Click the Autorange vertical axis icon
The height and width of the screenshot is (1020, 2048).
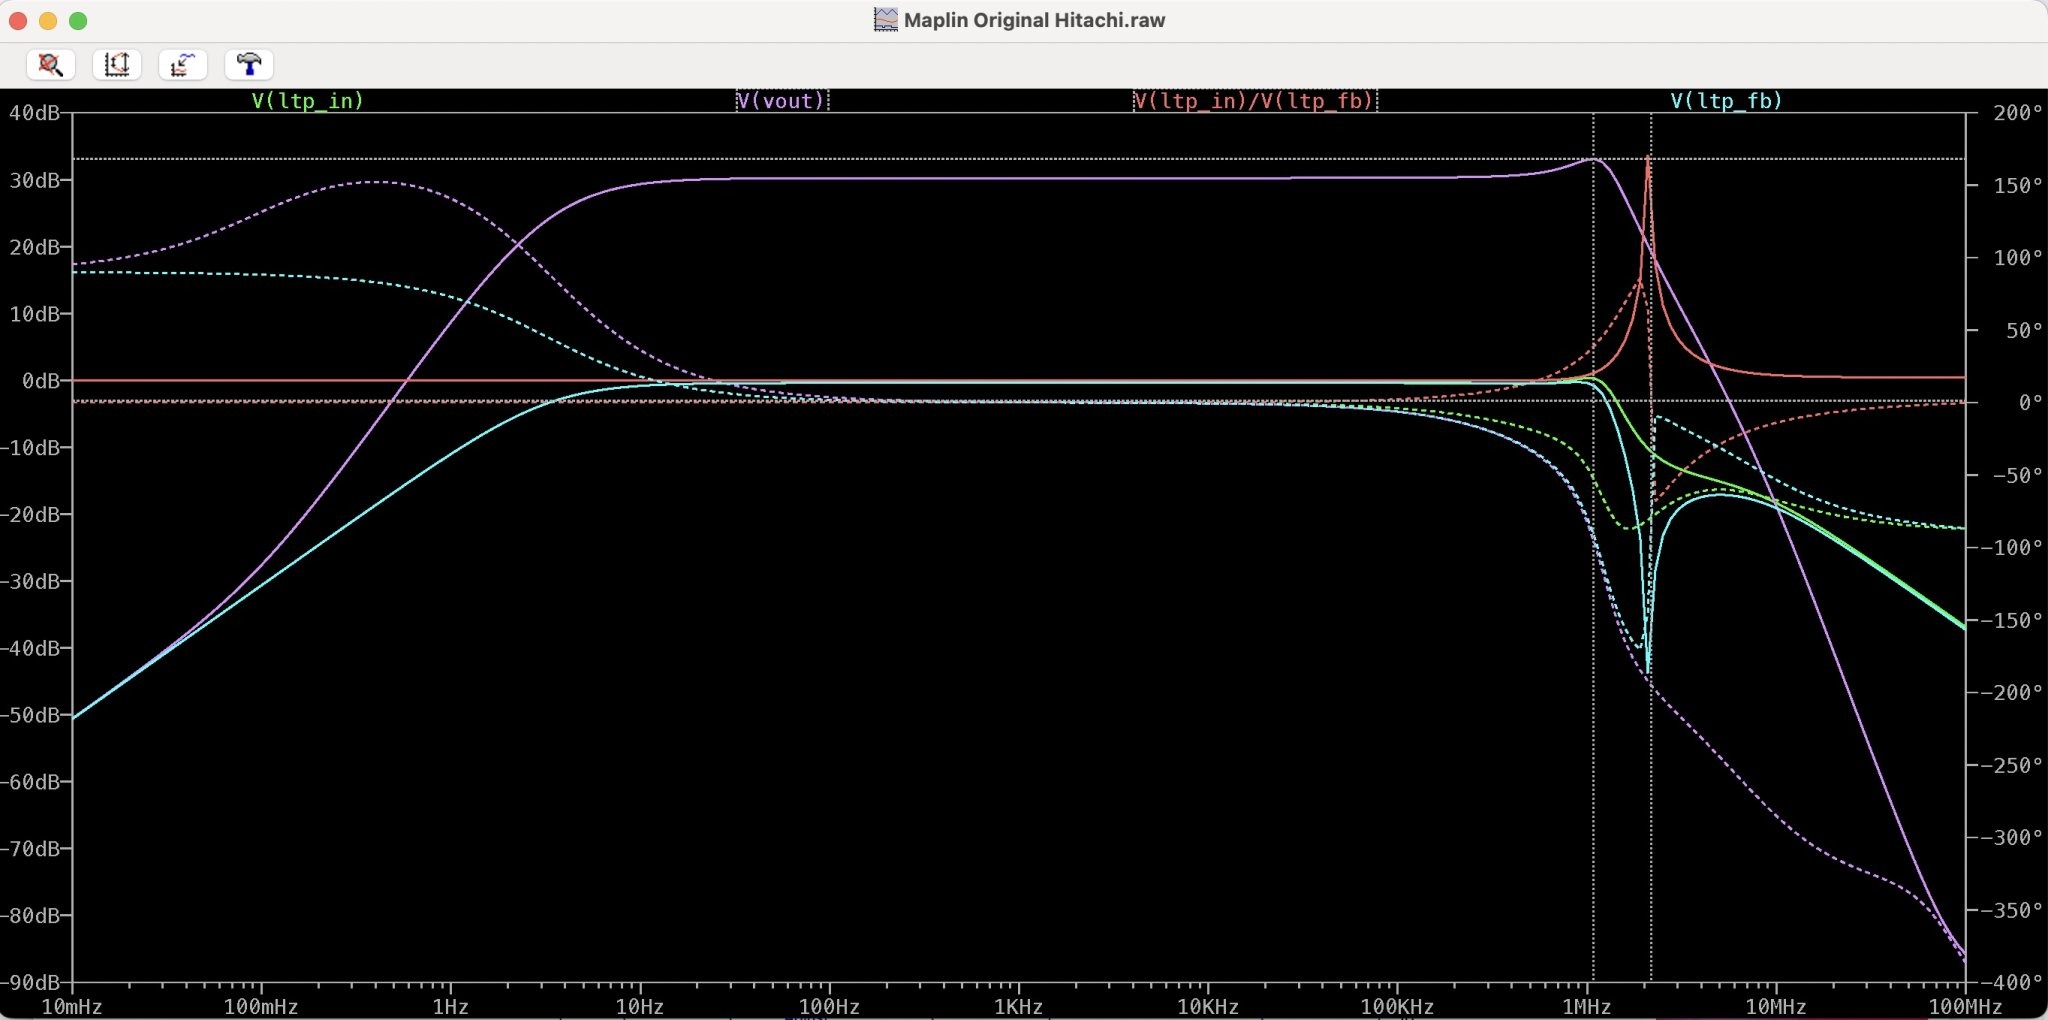click(117, 65)
